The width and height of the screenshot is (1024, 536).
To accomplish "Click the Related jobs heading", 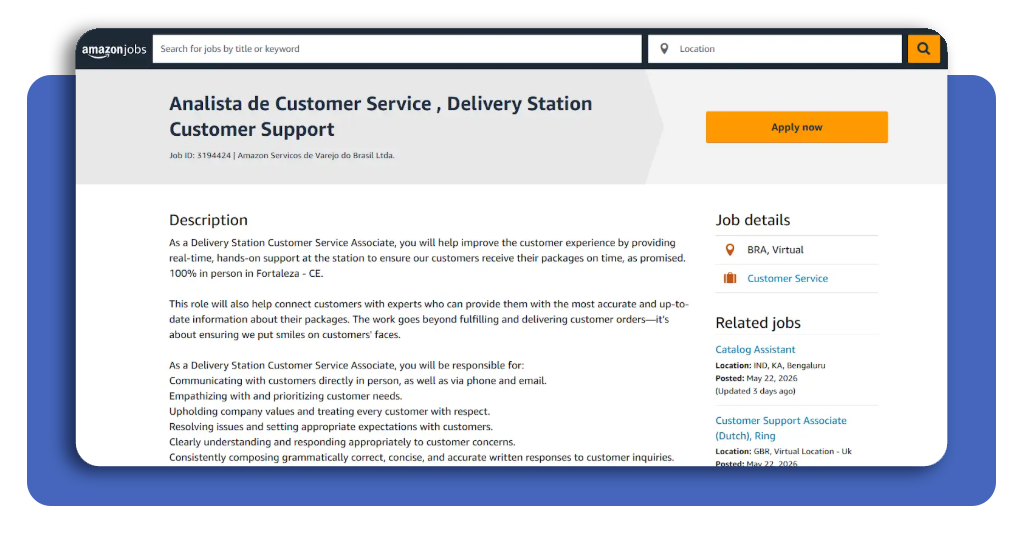I will (x=758, y=323).
